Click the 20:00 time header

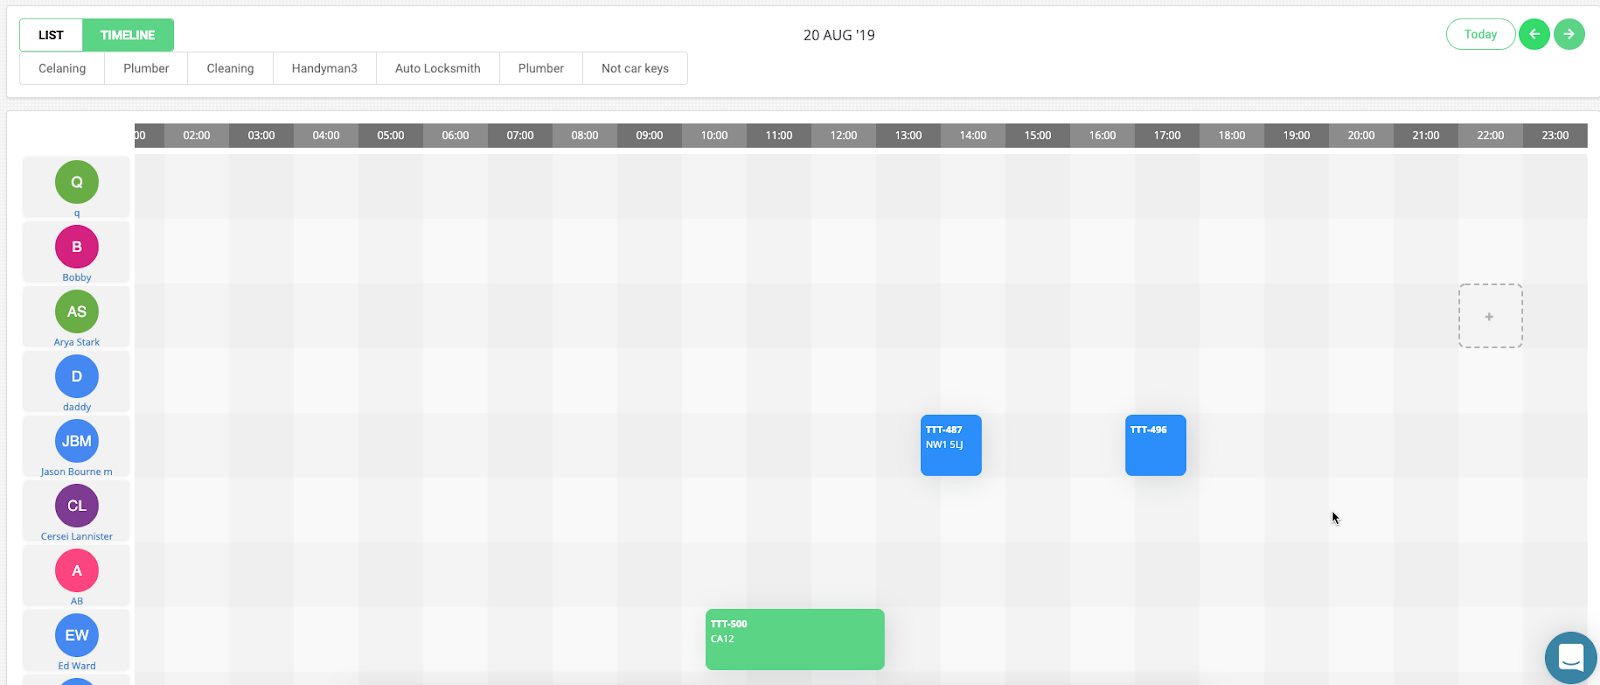pos(1361,135)
